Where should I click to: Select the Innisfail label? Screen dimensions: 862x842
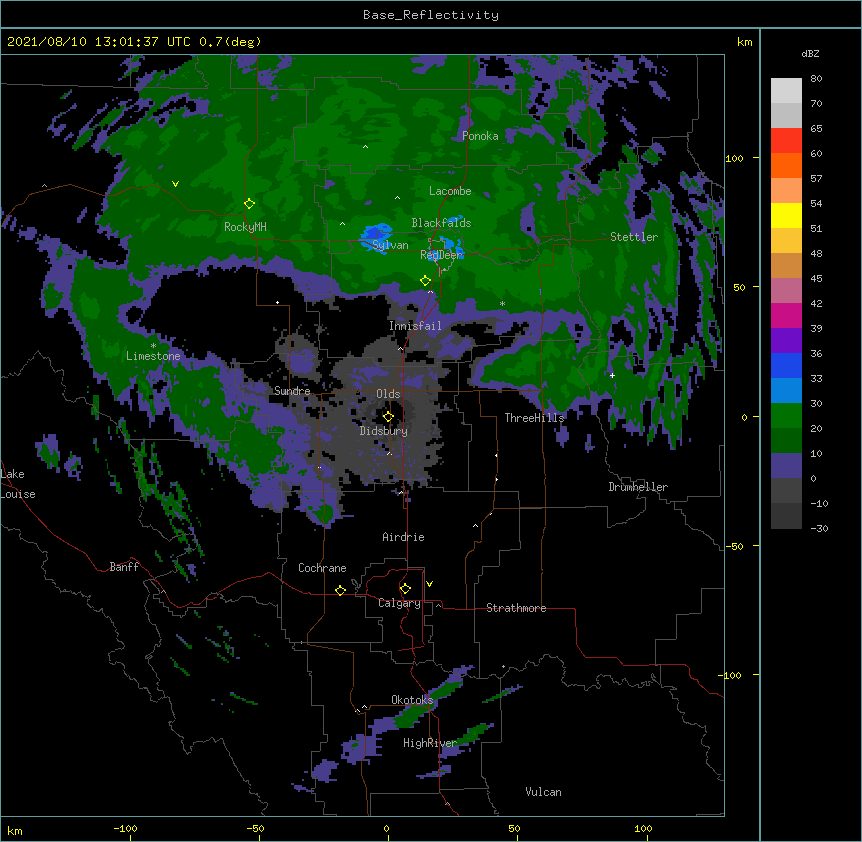[x=415, y=326]
